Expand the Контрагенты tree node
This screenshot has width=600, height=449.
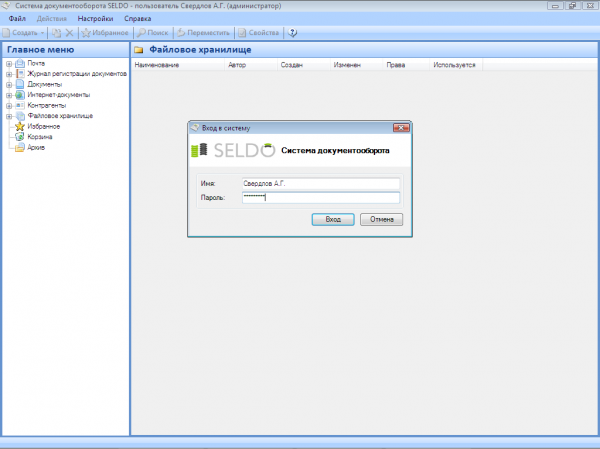pyautogui.click(x=9, y=106)
